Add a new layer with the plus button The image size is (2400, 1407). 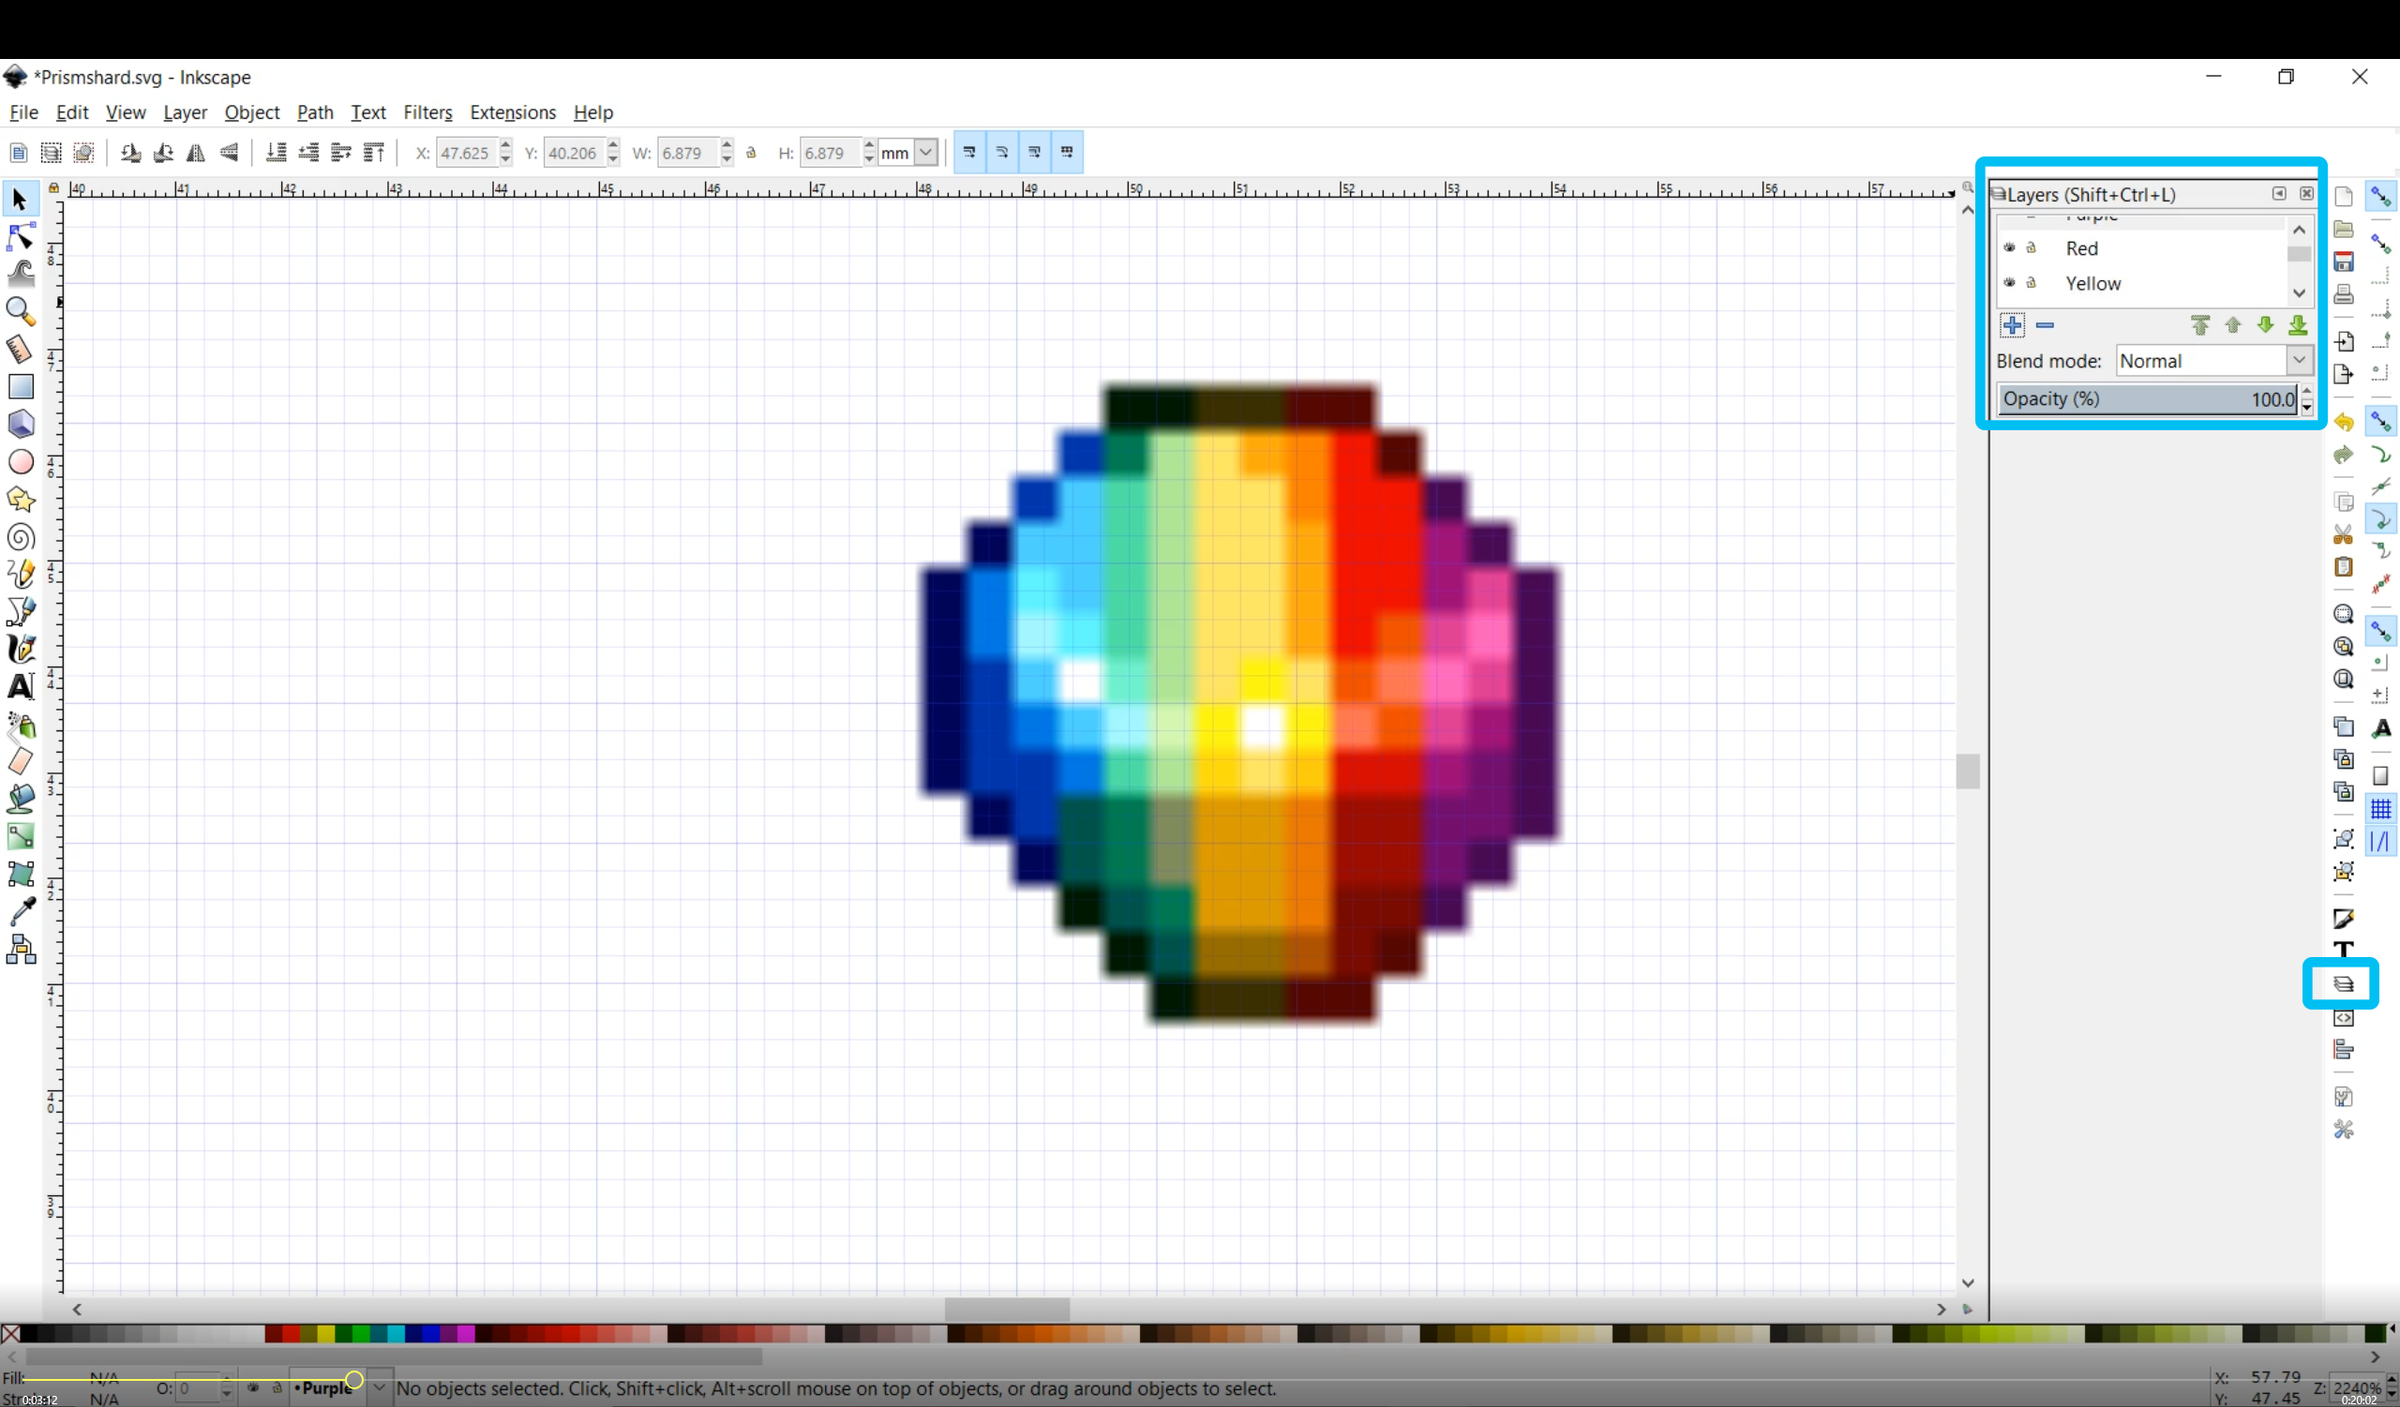click(x=2012, y=325)
